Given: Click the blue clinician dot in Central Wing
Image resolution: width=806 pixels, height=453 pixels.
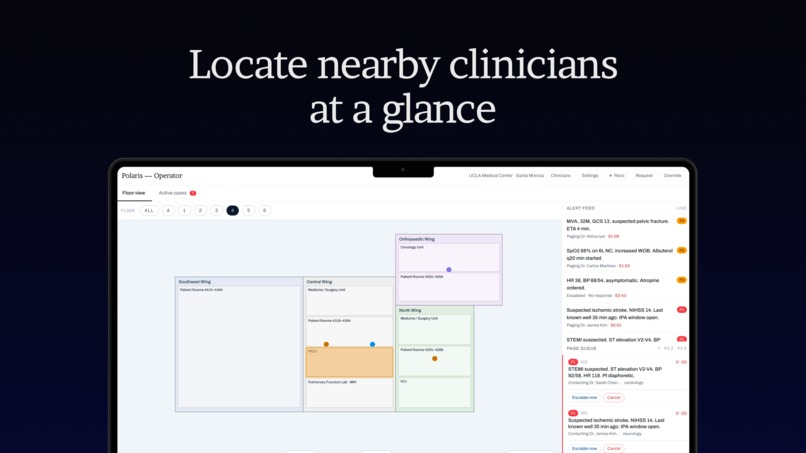Looking at the screenshot, I should click(372, 345).
